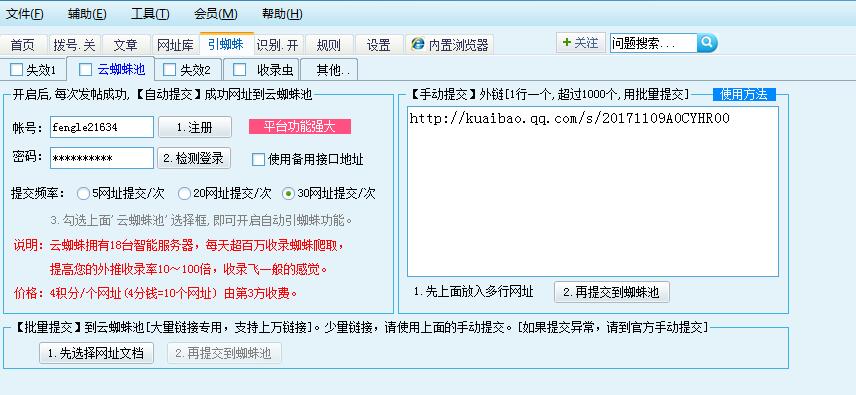The image size is (856, 395).
Task: Switch to the 设置 tab
Action: pos(379,45)
